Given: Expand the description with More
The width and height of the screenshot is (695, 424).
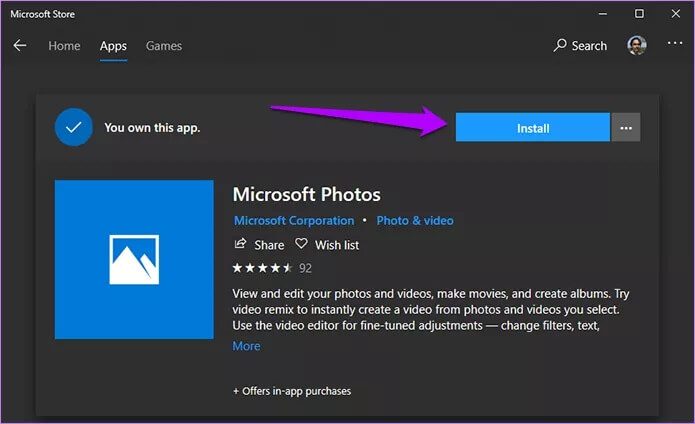Looking at the screenshot, I should pyautogui.click(x=246, y=346).
